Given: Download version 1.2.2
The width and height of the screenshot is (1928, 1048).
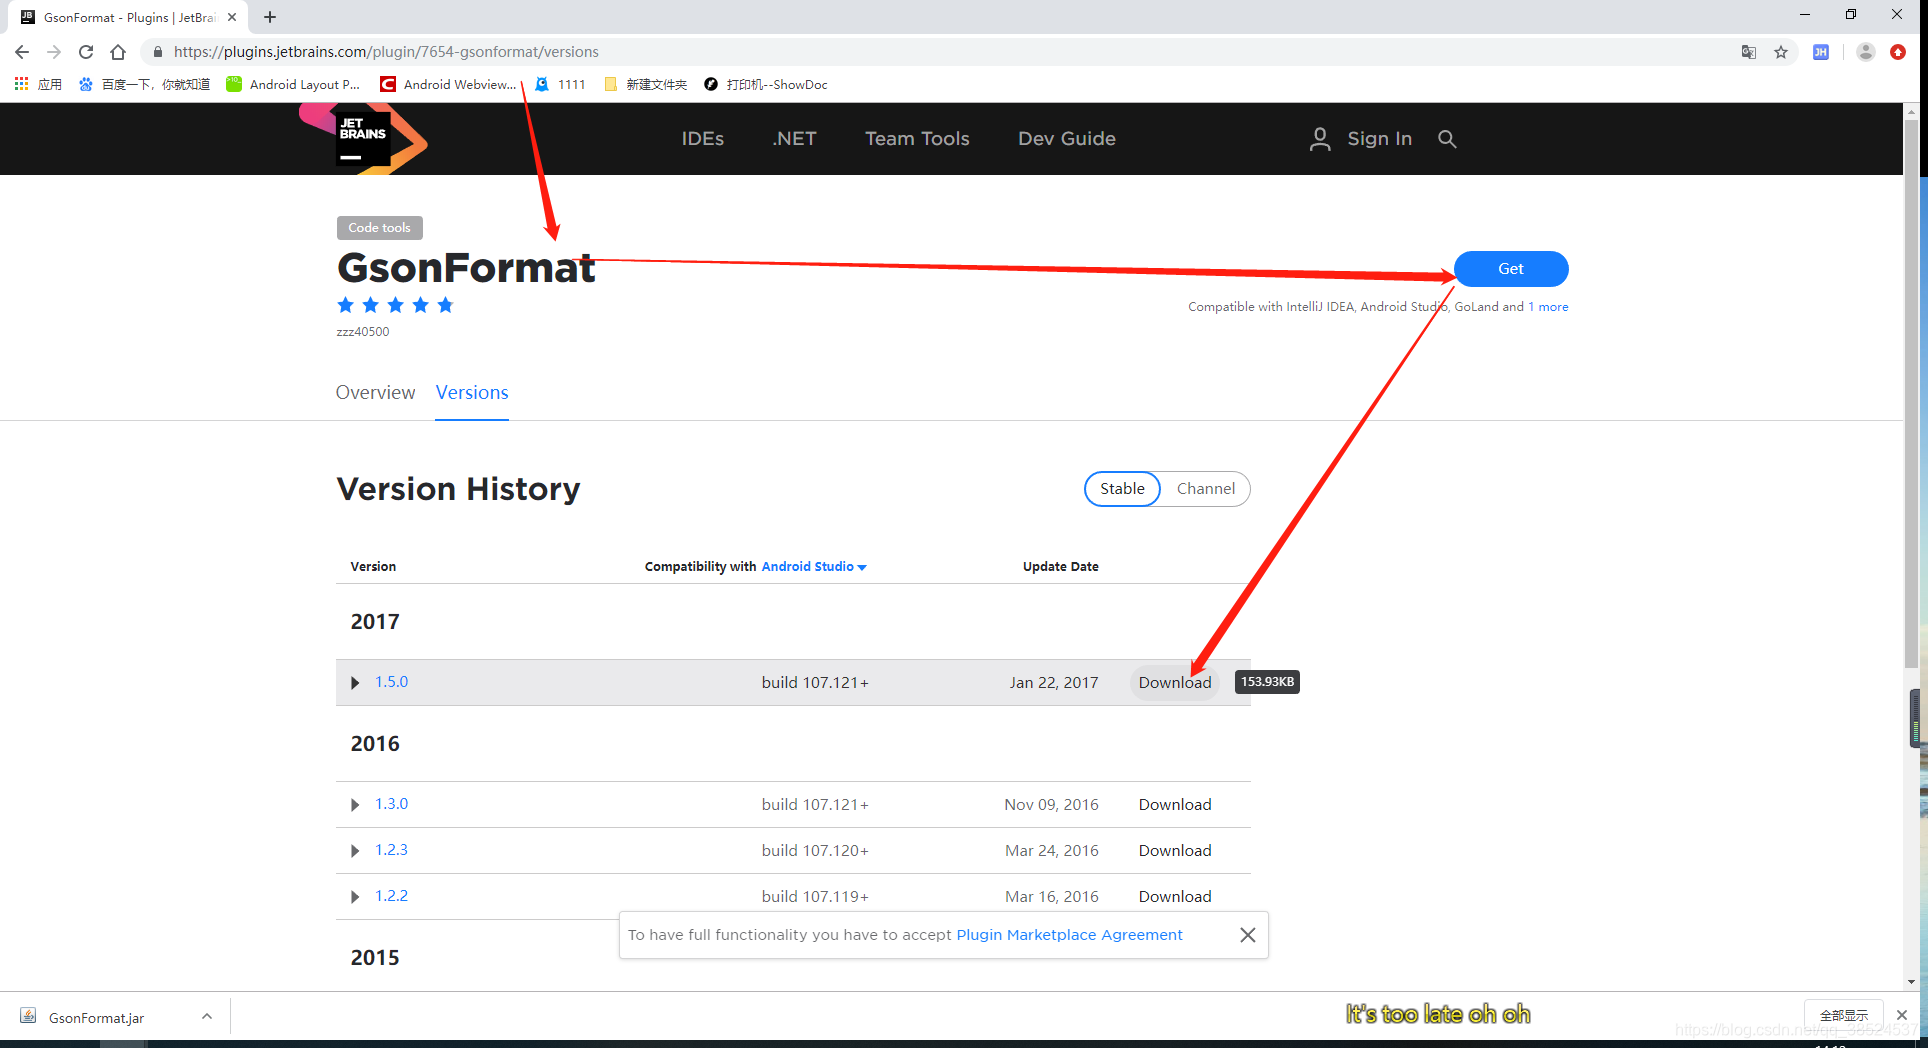Looking at the screenshot, I should (x=1175, y=897).
